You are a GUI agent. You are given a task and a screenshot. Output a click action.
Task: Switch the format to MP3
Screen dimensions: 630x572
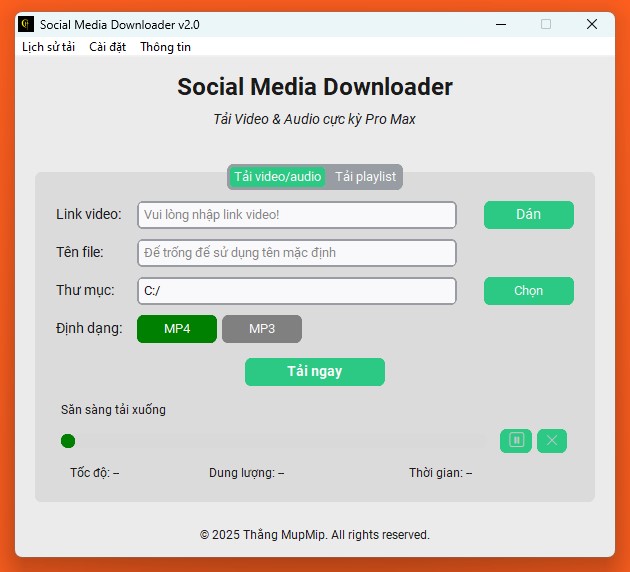pyautogui.click(x=261, y=329)
